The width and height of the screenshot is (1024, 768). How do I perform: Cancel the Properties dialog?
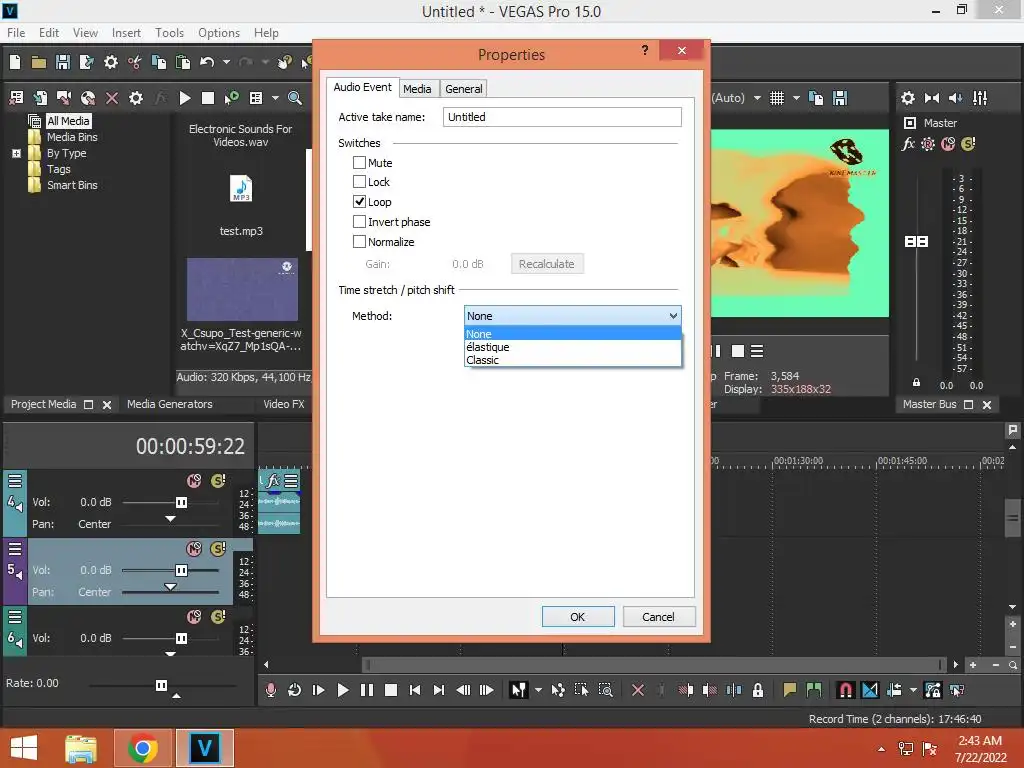pos(658,616)
